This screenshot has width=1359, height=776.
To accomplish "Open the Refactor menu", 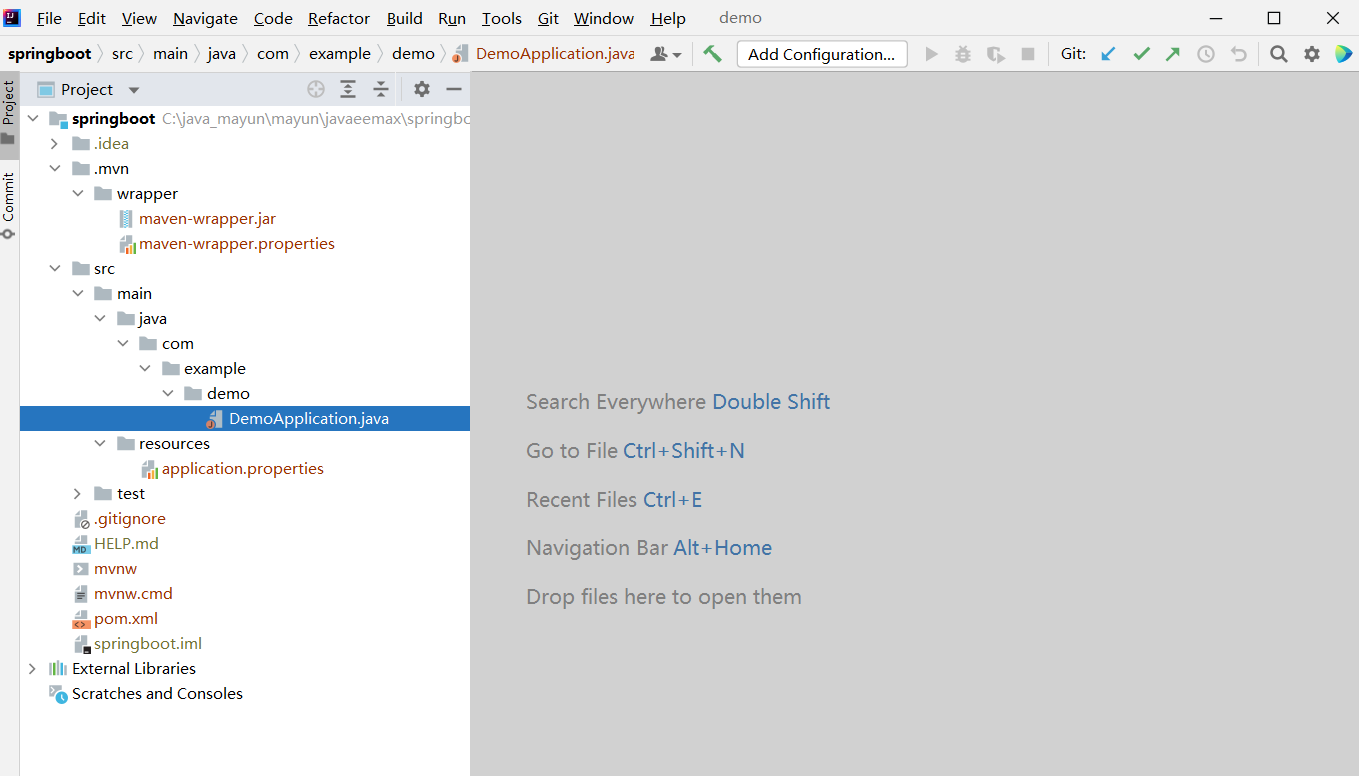I will pyautogui.click(x=339, y=18).
